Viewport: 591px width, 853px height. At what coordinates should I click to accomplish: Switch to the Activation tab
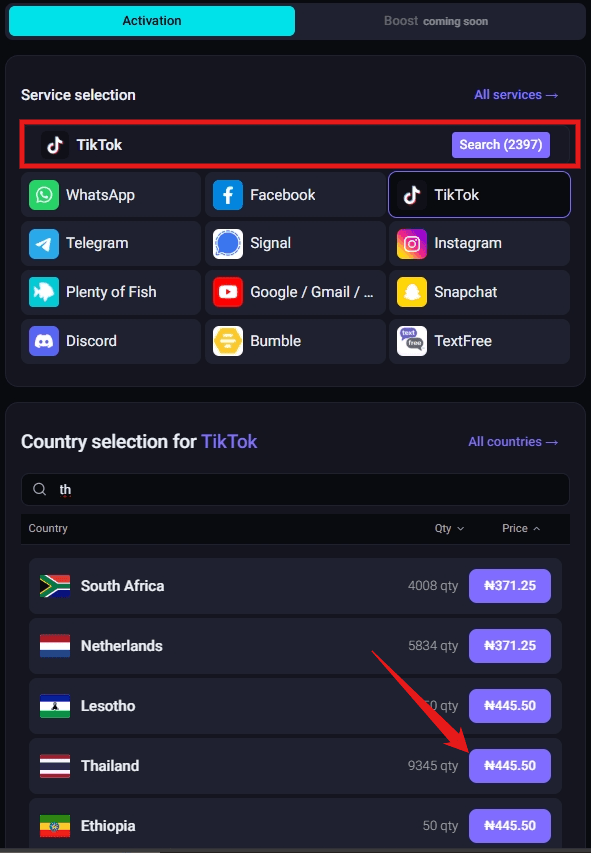point(152,20)
